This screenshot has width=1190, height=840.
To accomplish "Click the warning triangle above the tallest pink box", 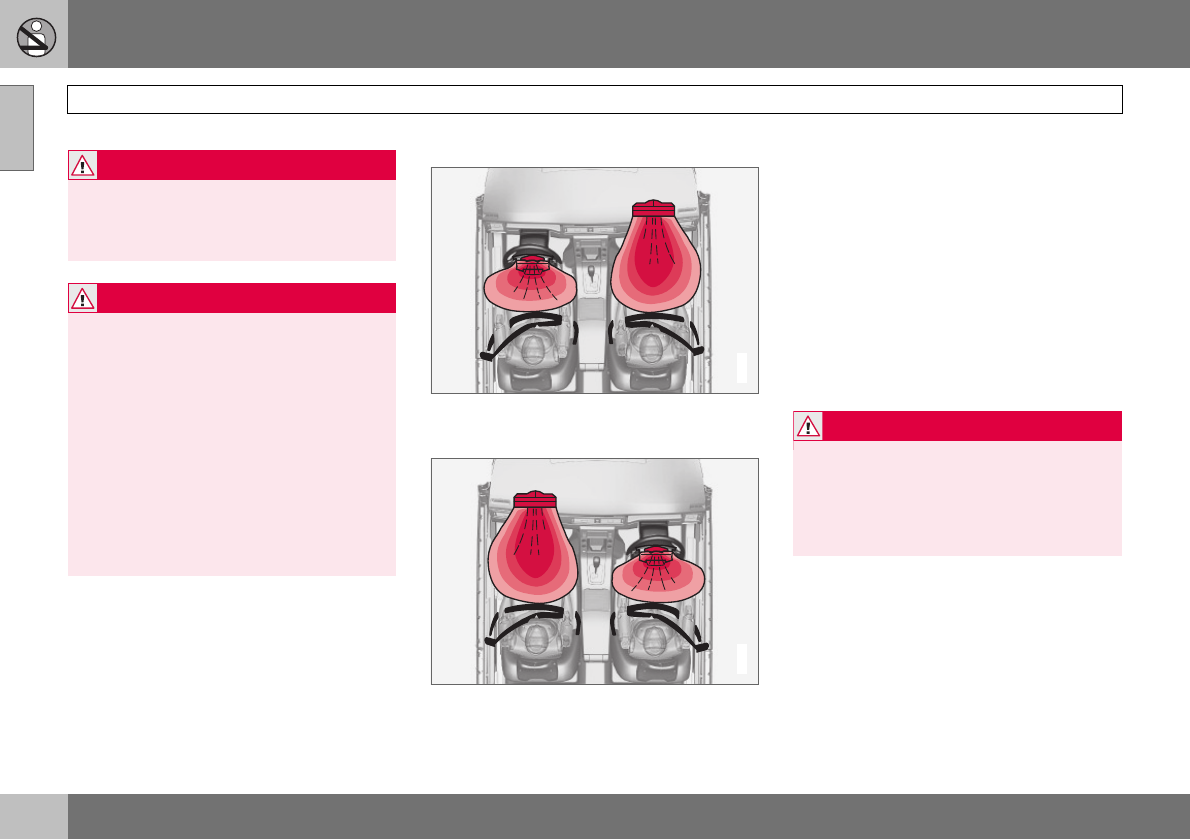I will click(x=83, y=298).
